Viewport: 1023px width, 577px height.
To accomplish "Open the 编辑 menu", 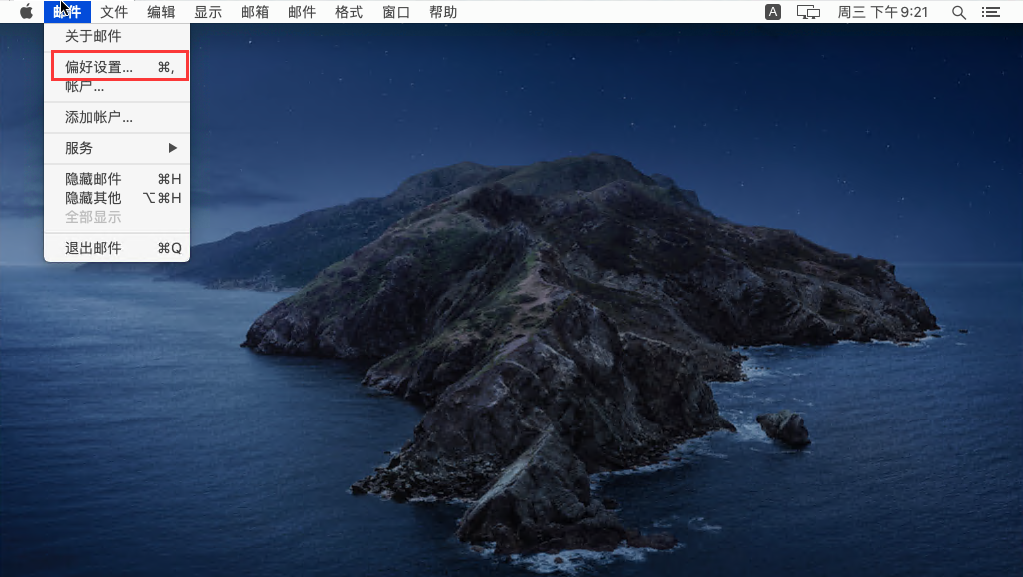I will [x=161, y=12].
